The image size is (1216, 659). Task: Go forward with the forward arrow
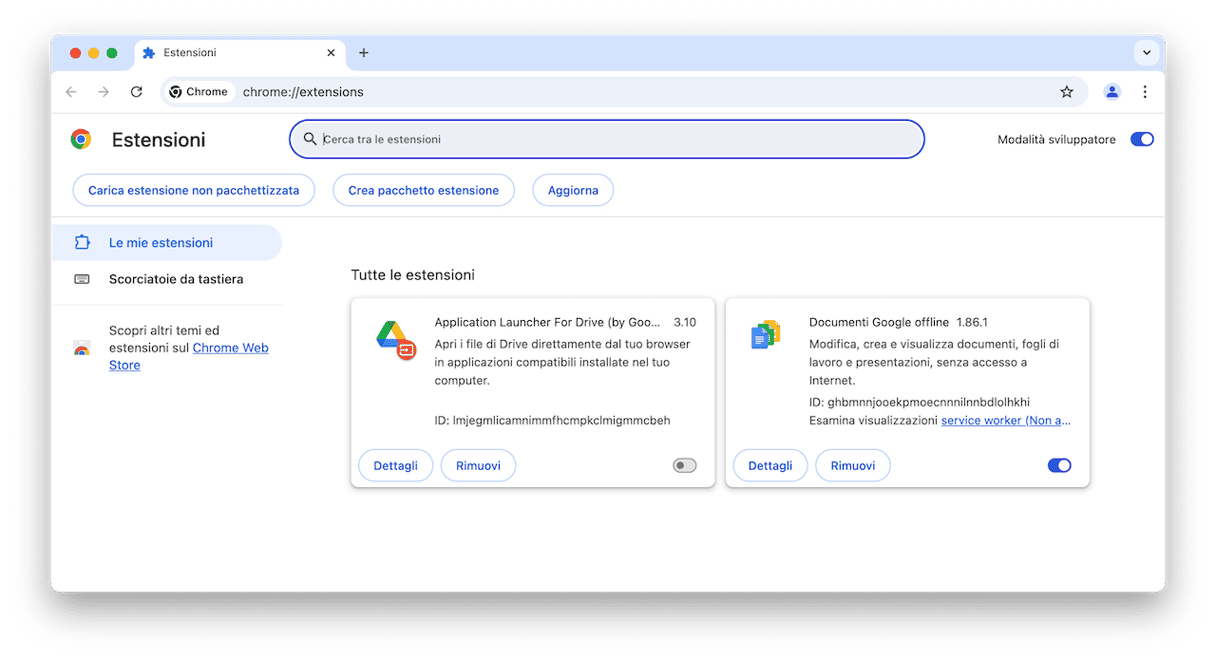(103, 92)
